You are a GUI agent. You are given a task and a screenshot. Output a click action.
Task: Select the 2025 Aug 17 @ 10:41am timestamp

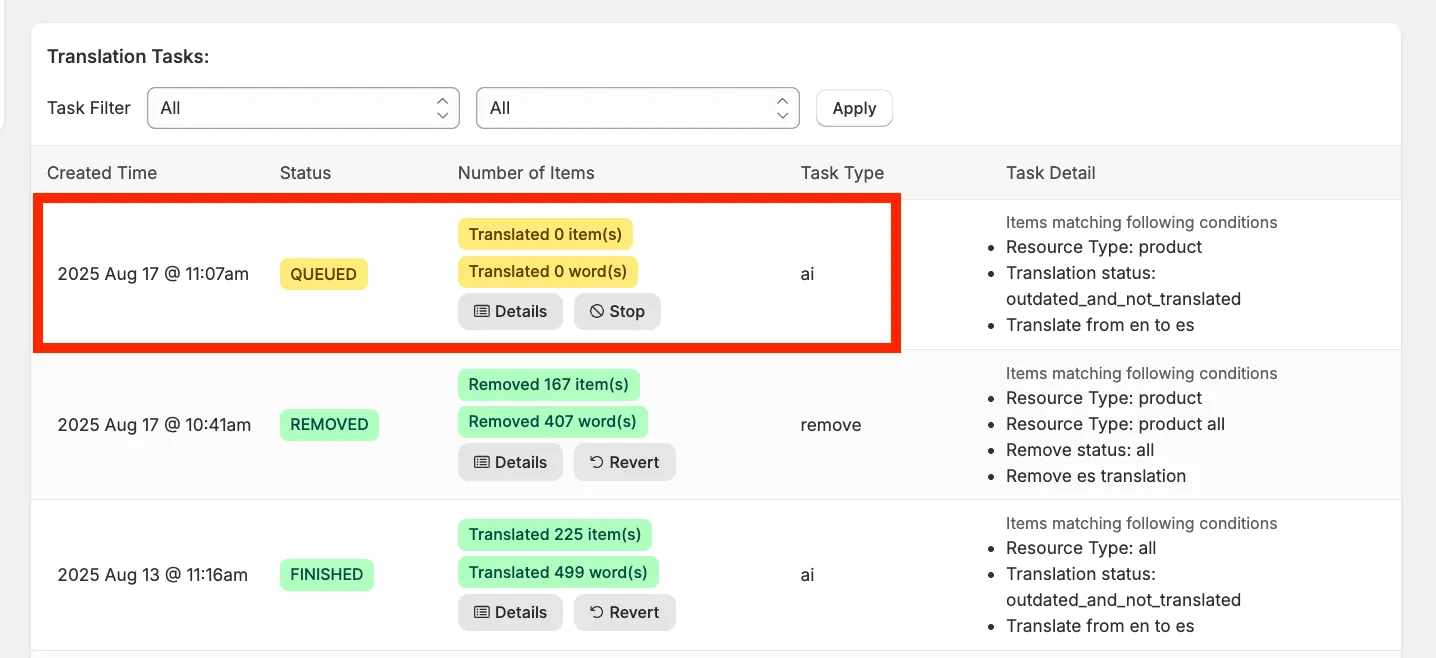(154, 425)
